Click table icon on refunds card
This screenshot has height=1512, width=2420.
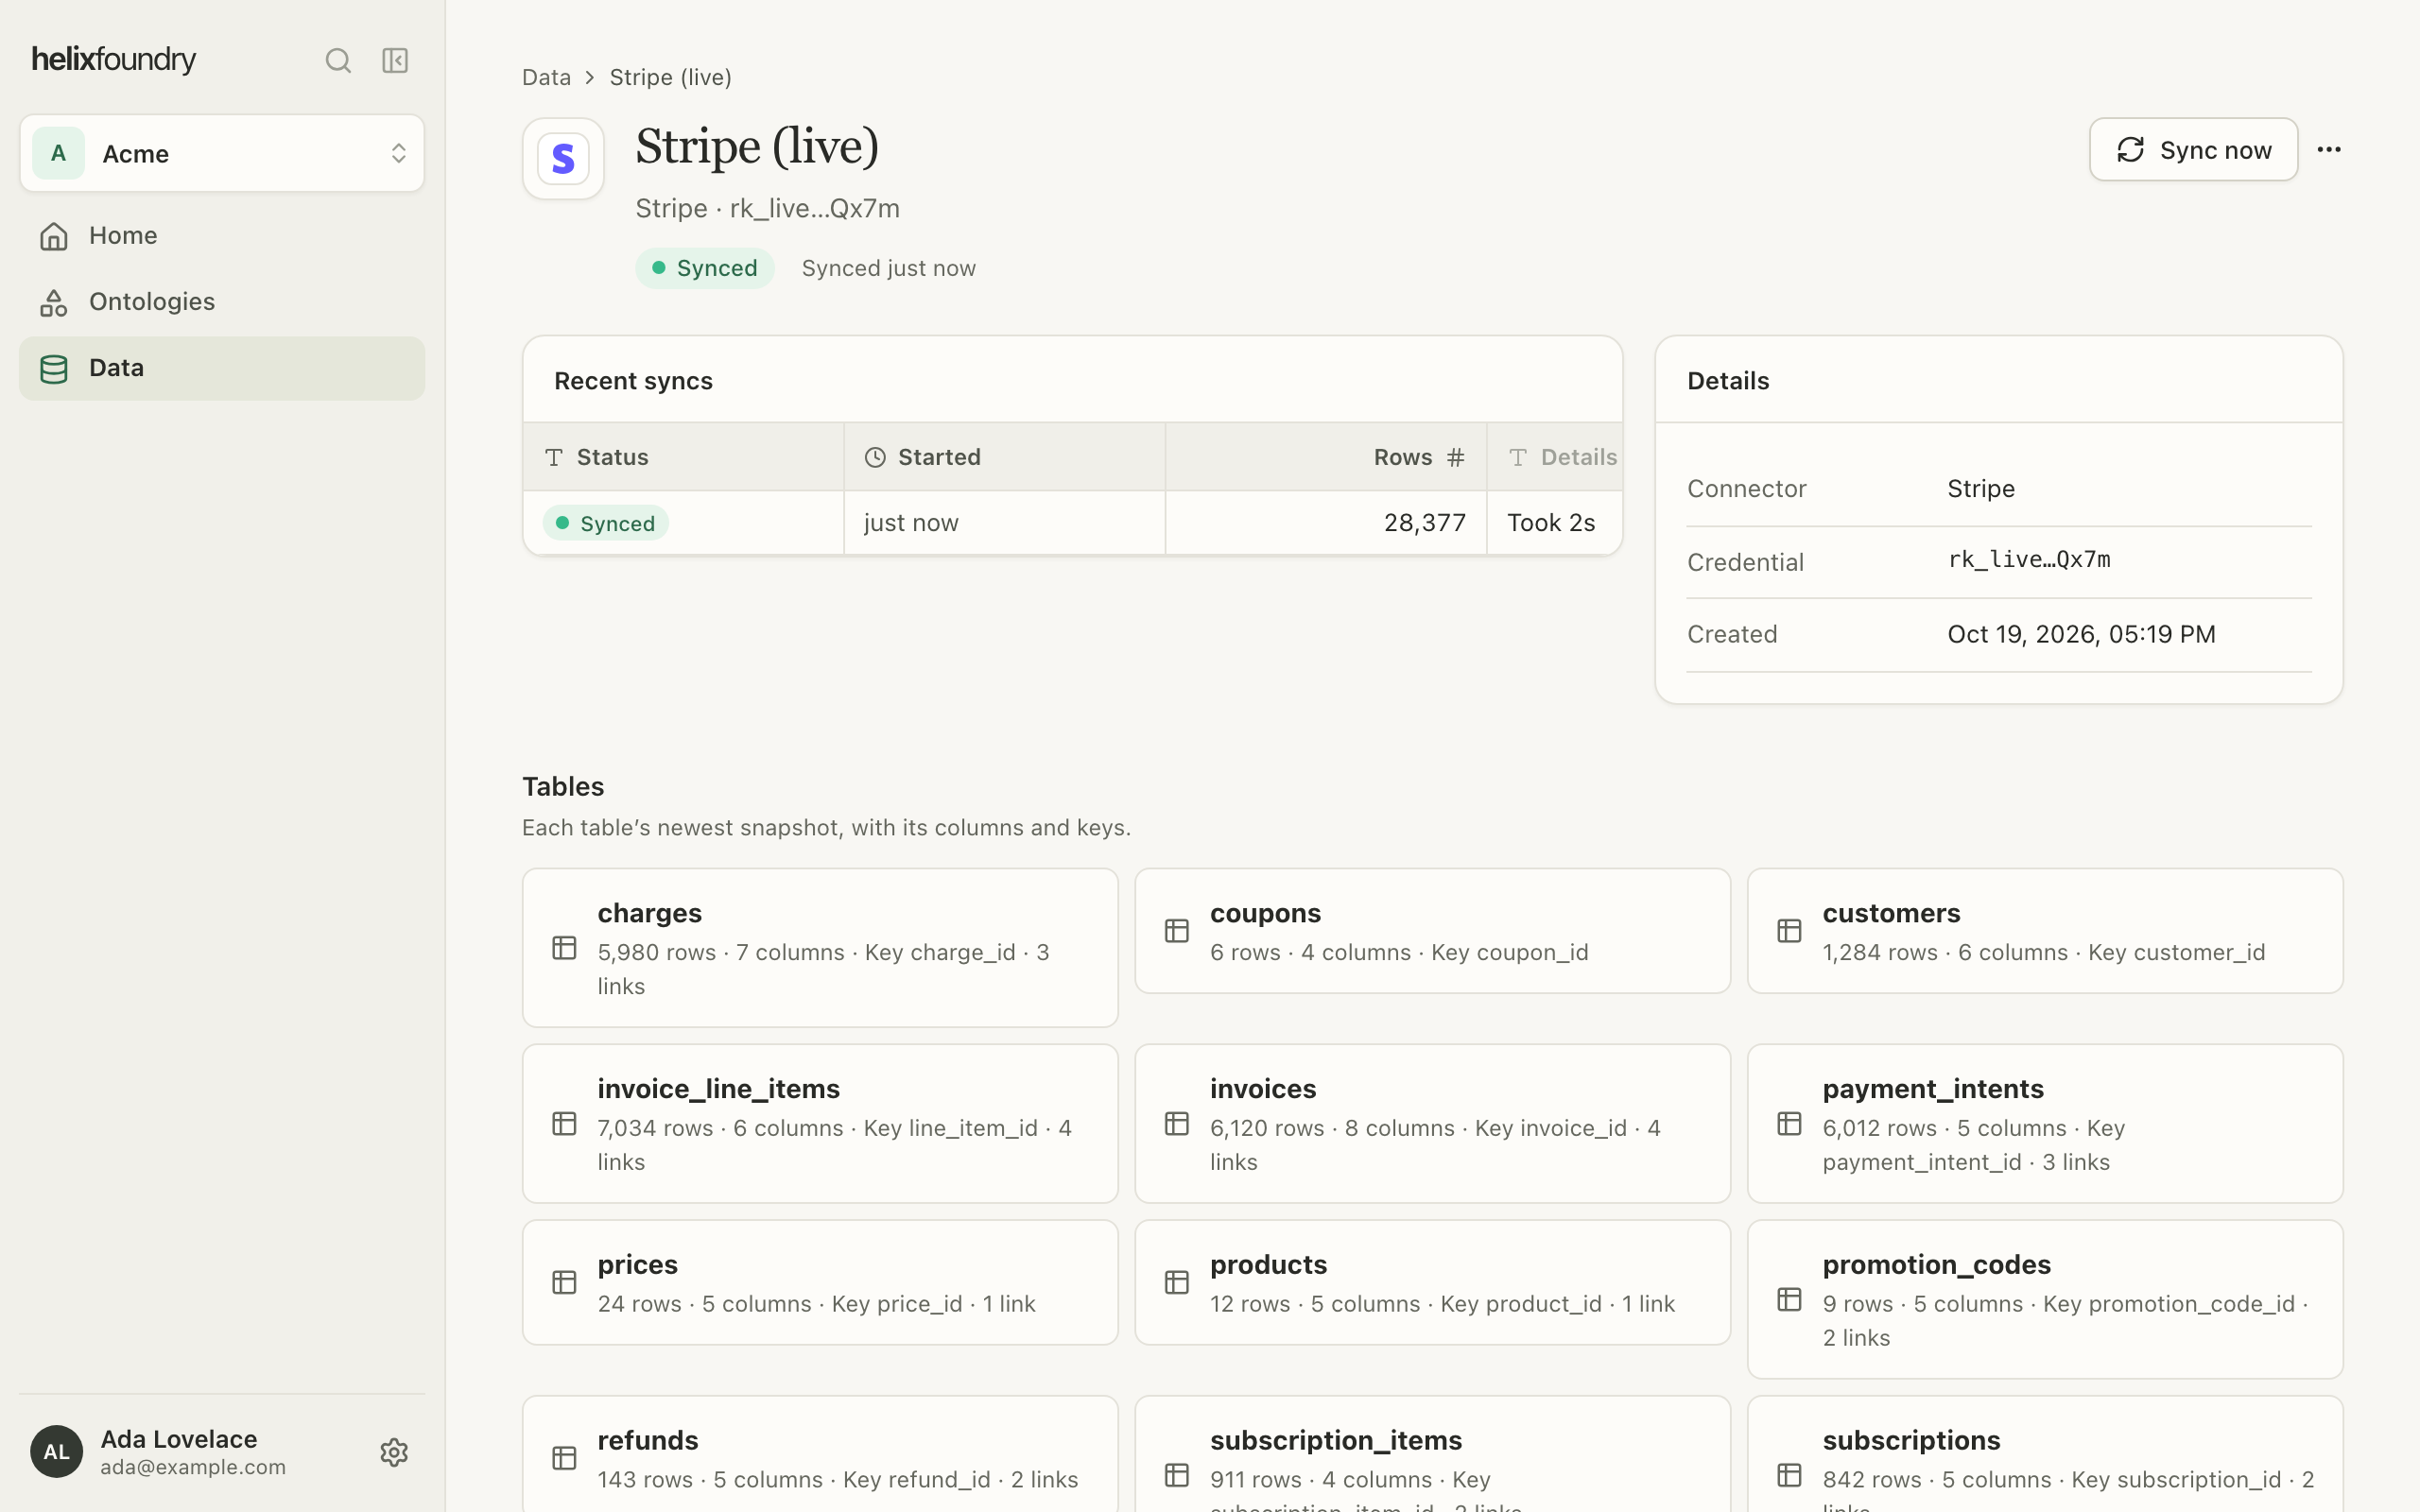coord(564,1458)
